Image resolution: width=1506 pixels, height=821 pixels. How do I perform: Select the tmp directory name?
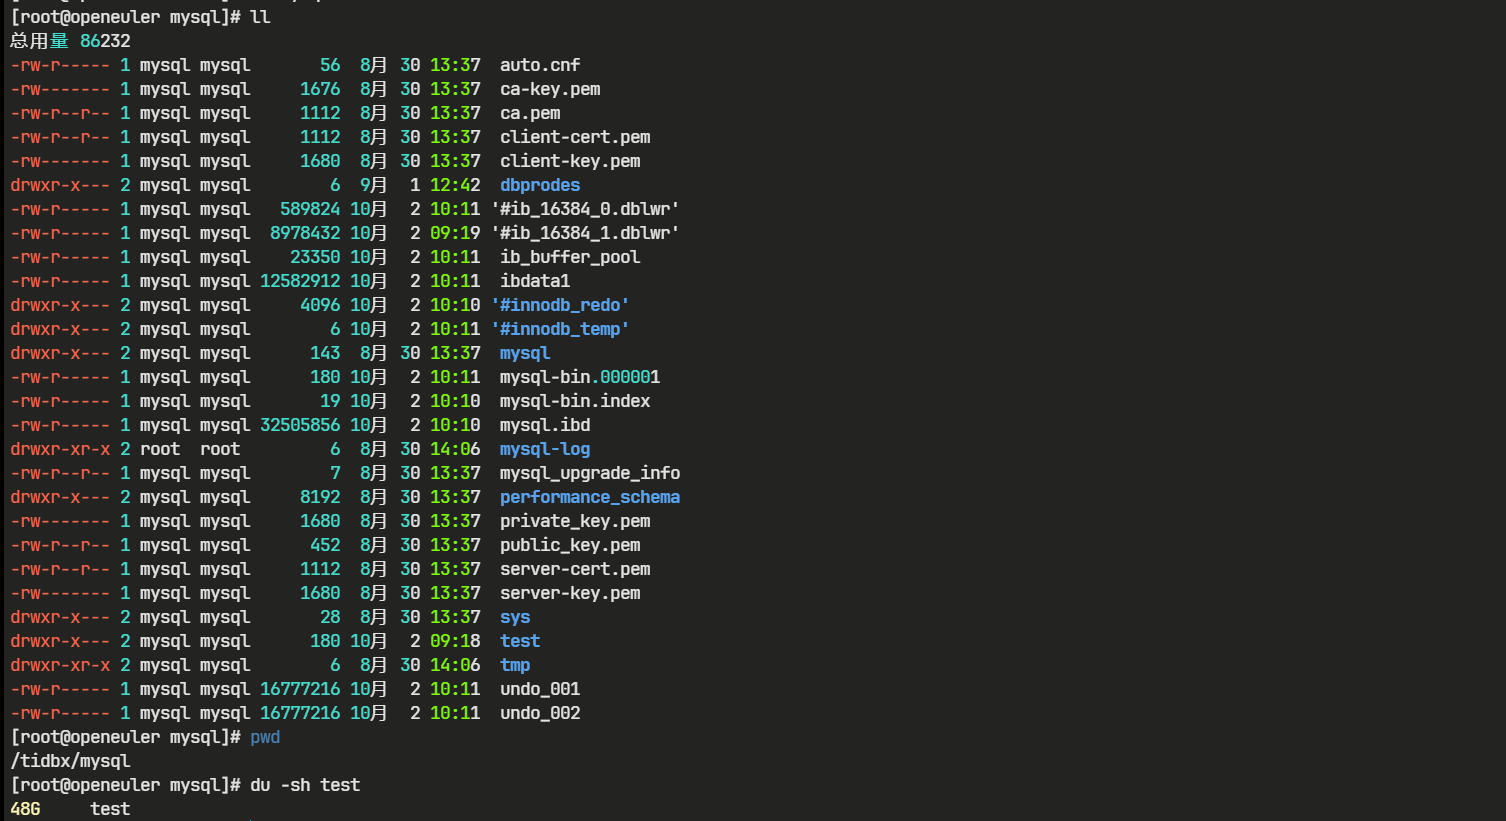[515, 665]
